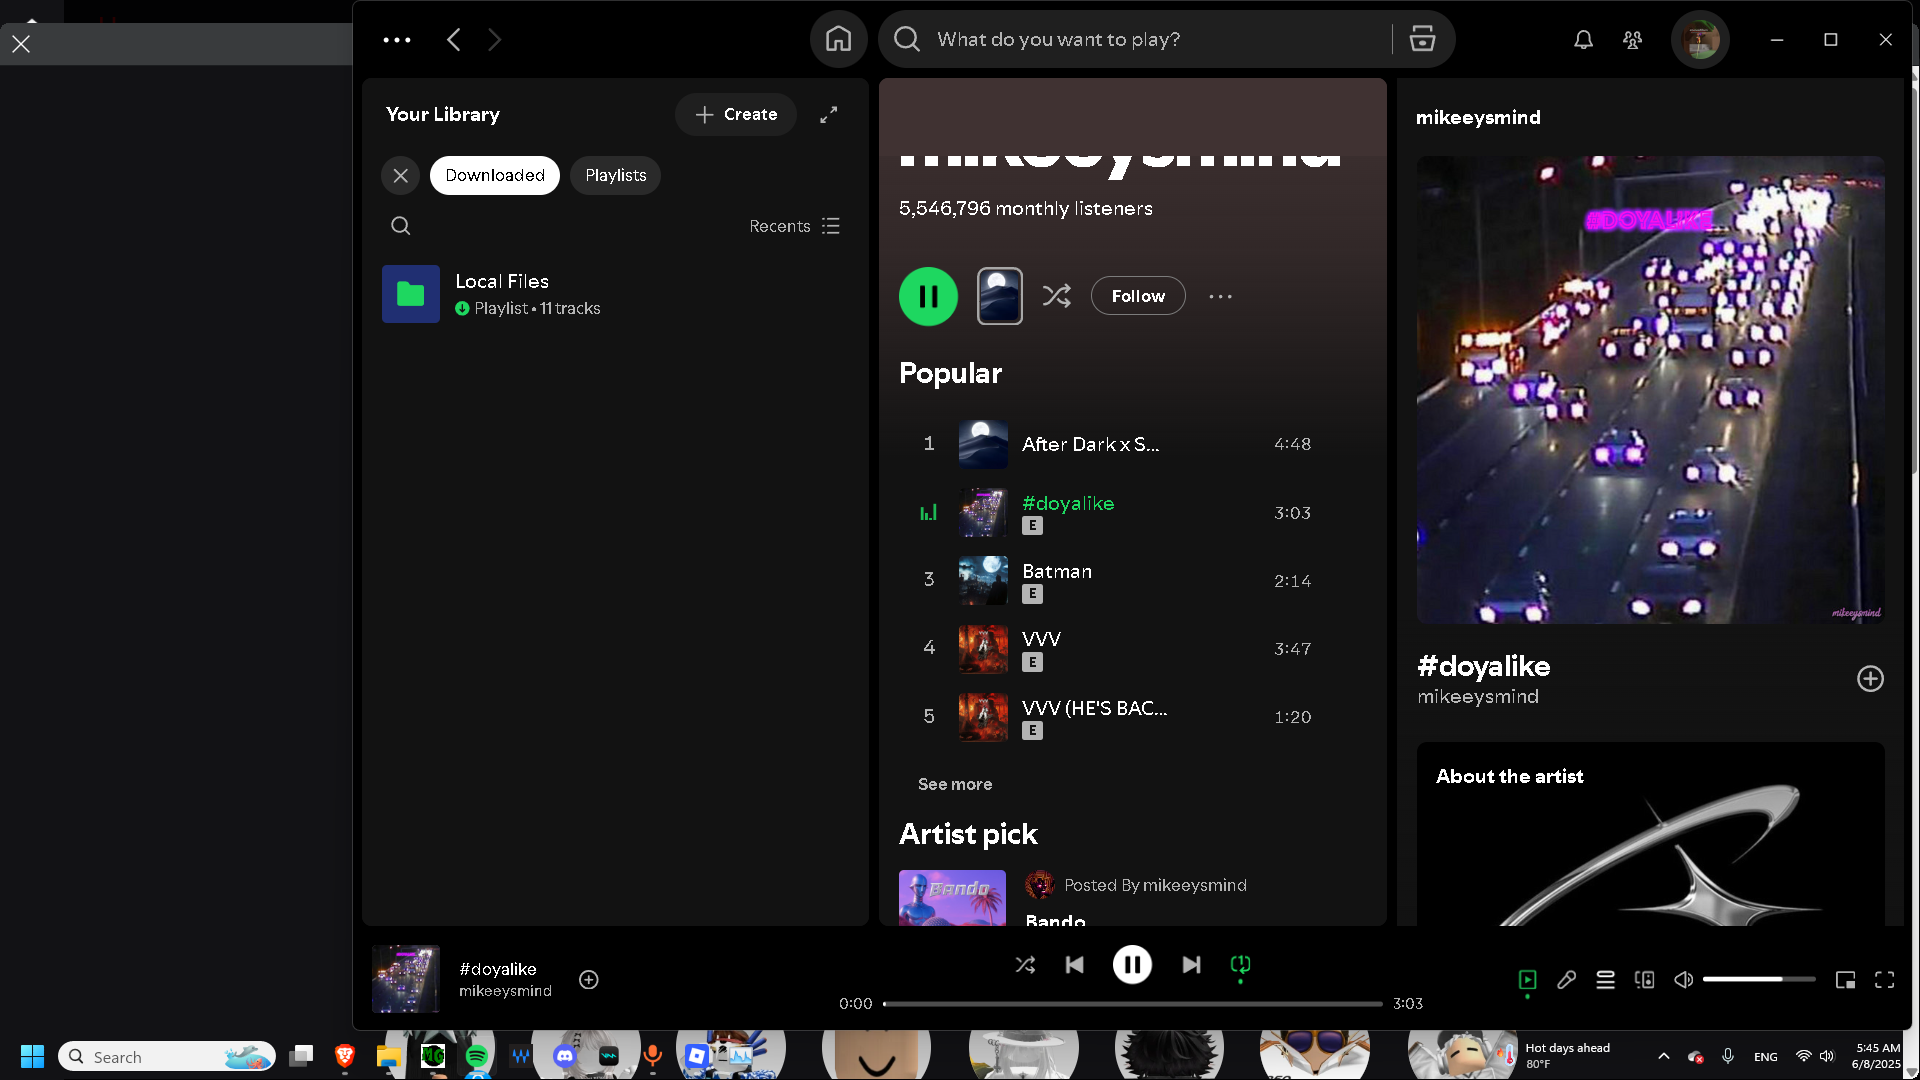This screenshot has width=1920, height=1080.
Task: Click the album thumbnail next to pause button
Action: (1000, 297)
